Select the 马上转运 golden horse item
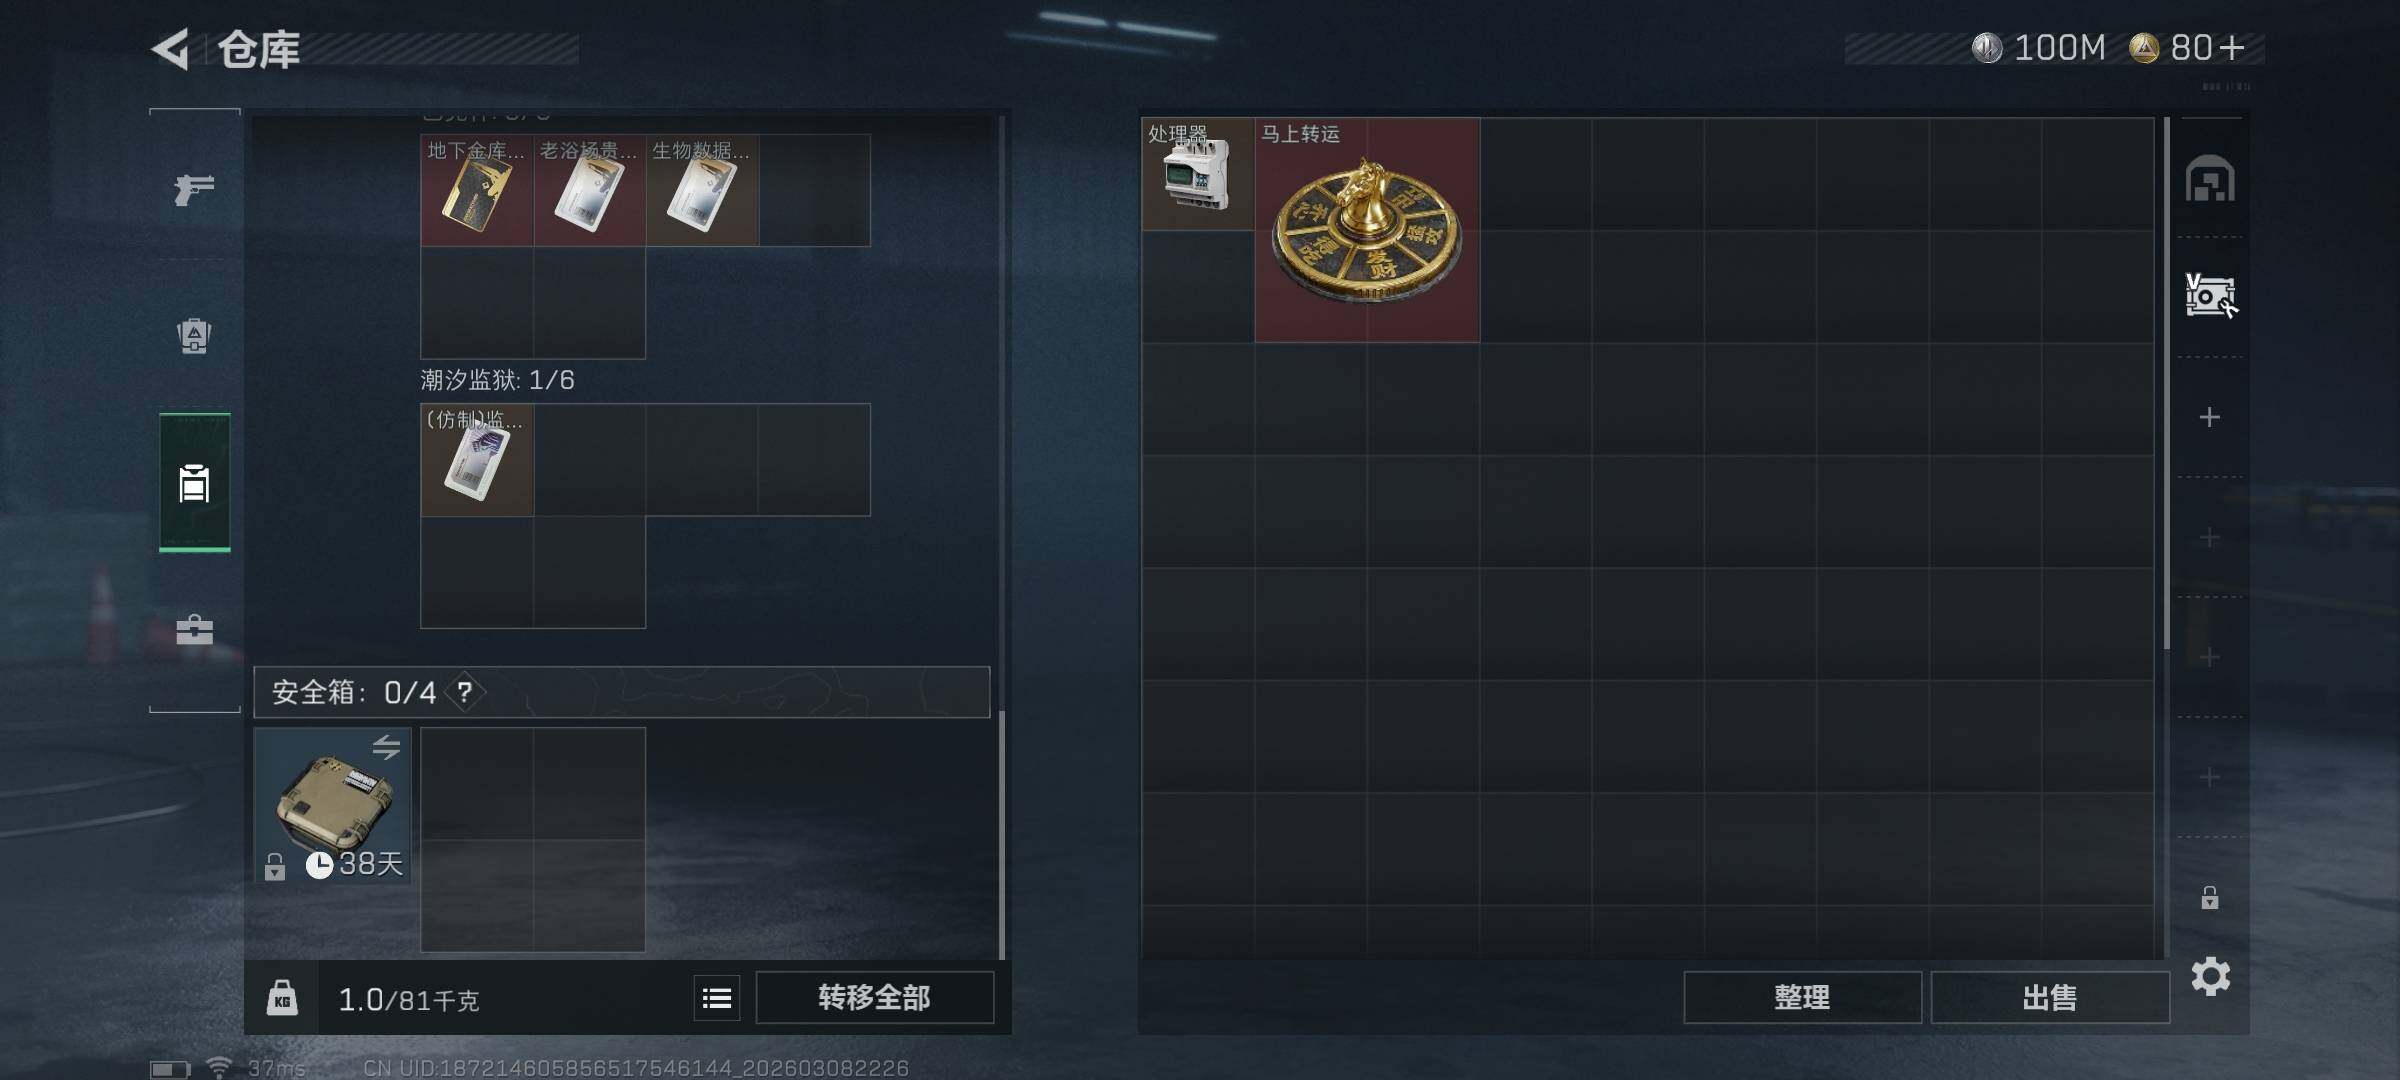The height and width of the screenshot is (1080, 2400). click(1367, 230)
